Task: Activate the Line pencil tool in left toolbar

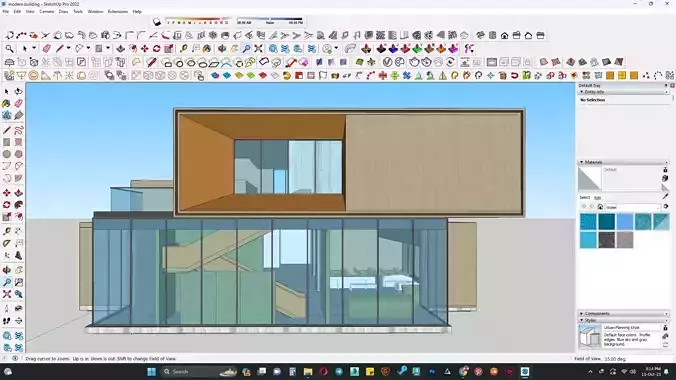Action: 6,130
